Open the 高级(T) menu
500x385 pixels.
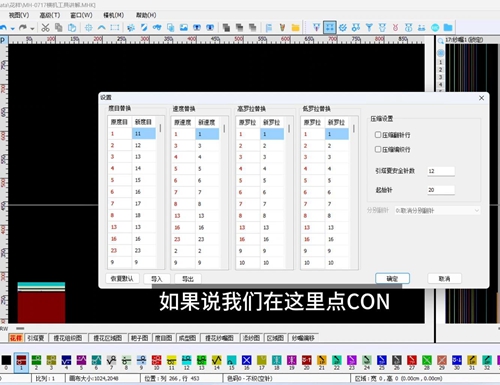tap(50, 15)
